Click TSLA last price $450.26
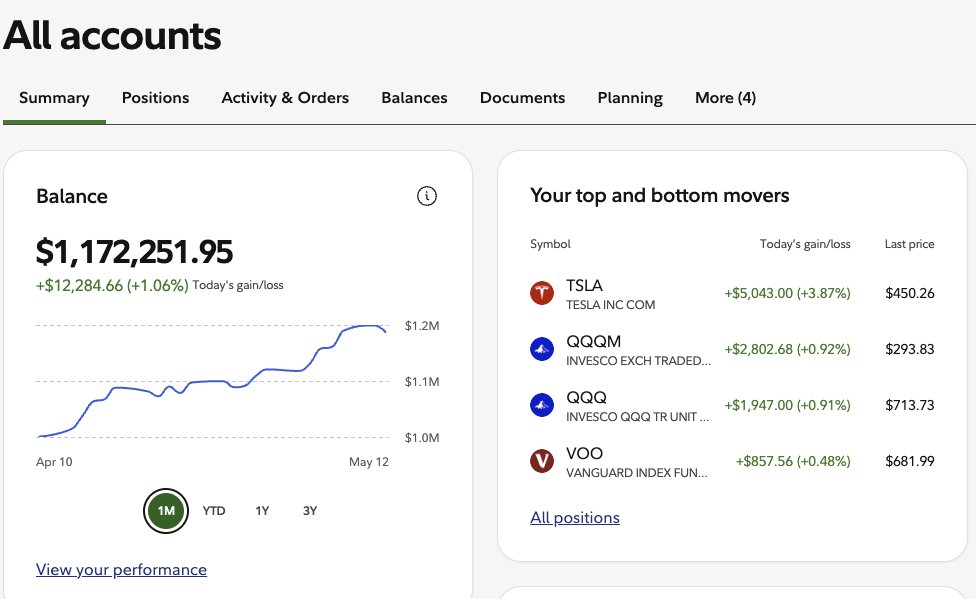Viewport: 976px width, 599px height. pyautogui.click(x=910, y=293)
